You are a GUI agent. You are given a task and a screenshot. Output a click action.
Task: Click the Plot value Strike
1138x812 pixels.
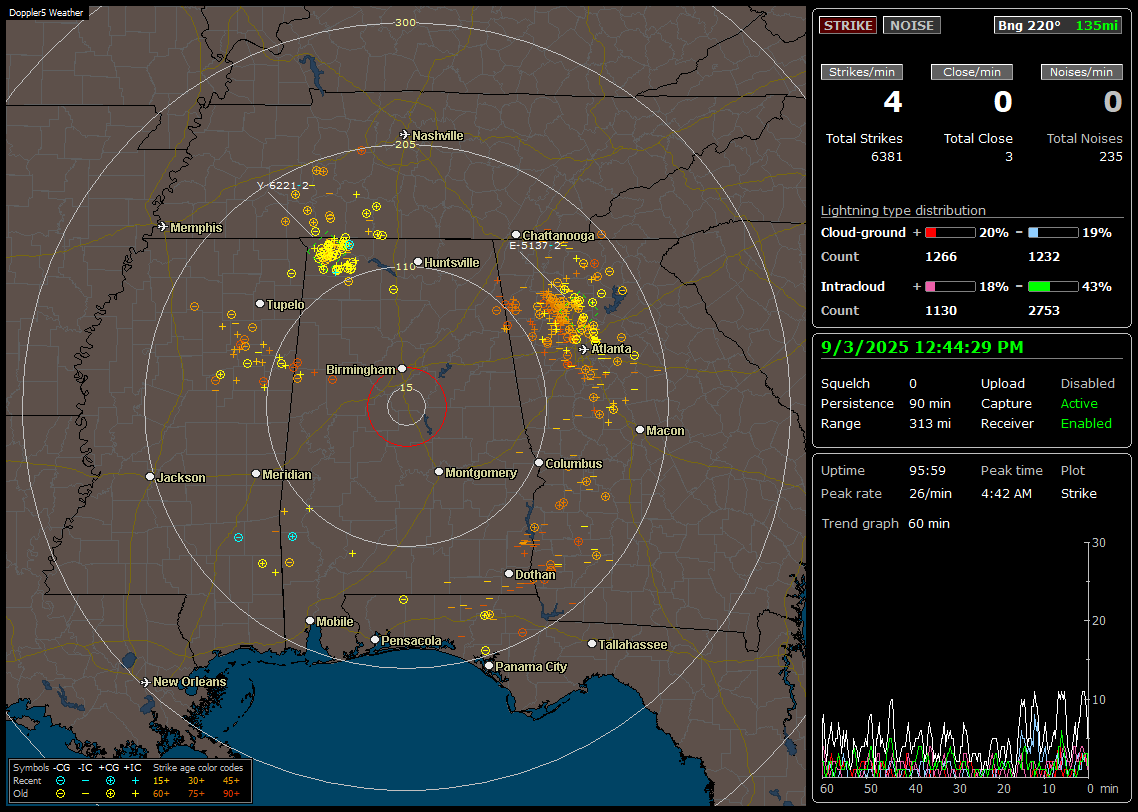click(x=1078, y=493)
